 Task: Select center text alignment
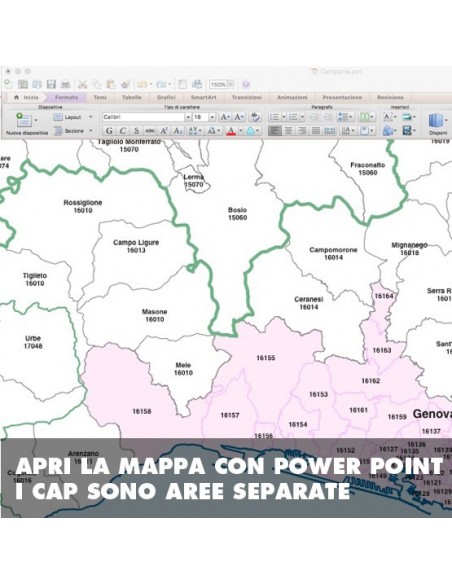click(x=288, y=131)
